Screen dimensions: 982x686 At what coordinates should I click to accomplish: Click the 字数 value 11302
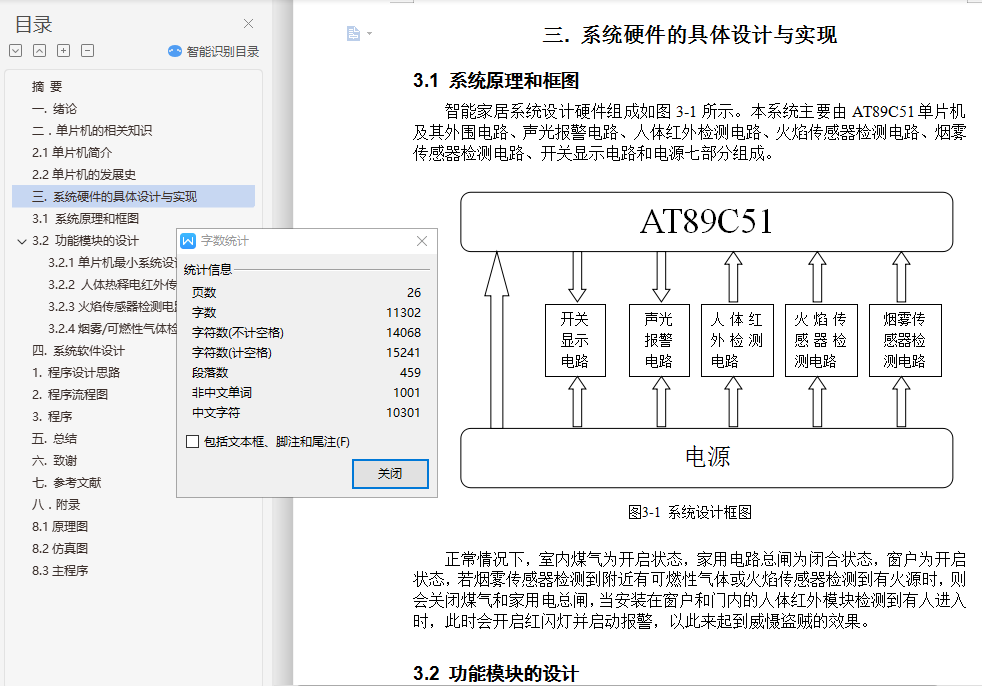(x=403, y=313)
